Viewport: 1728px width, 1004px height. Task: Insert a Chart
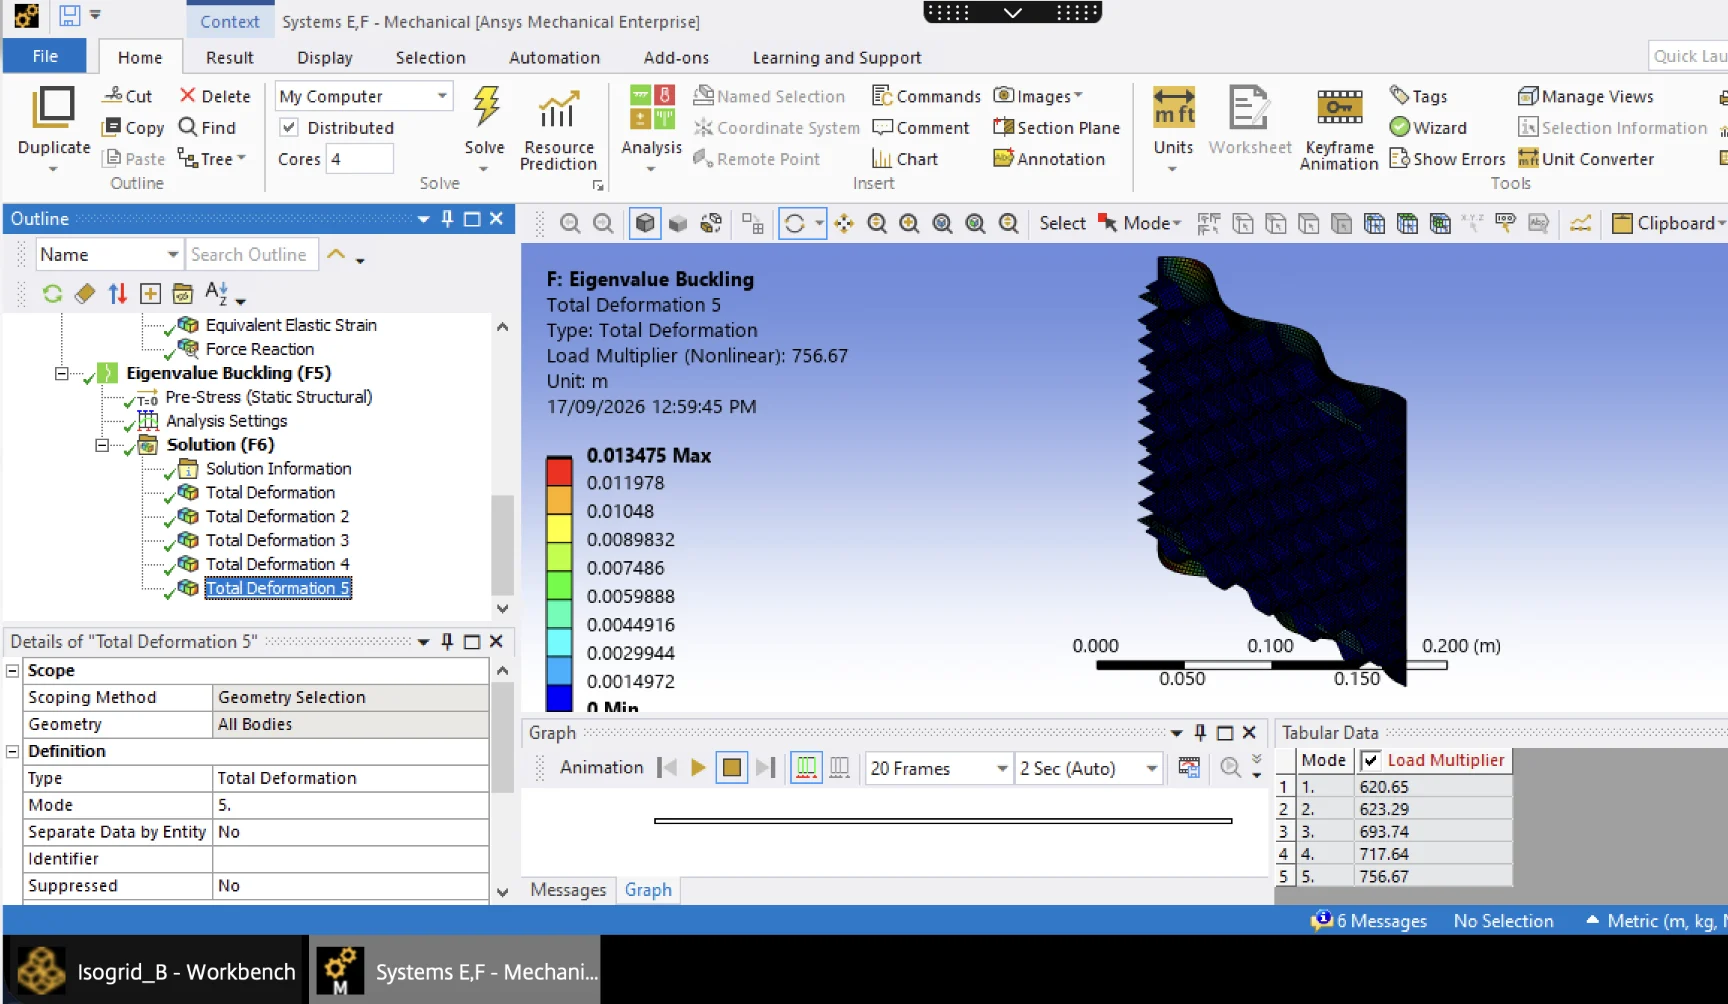[x=905, y=158]
